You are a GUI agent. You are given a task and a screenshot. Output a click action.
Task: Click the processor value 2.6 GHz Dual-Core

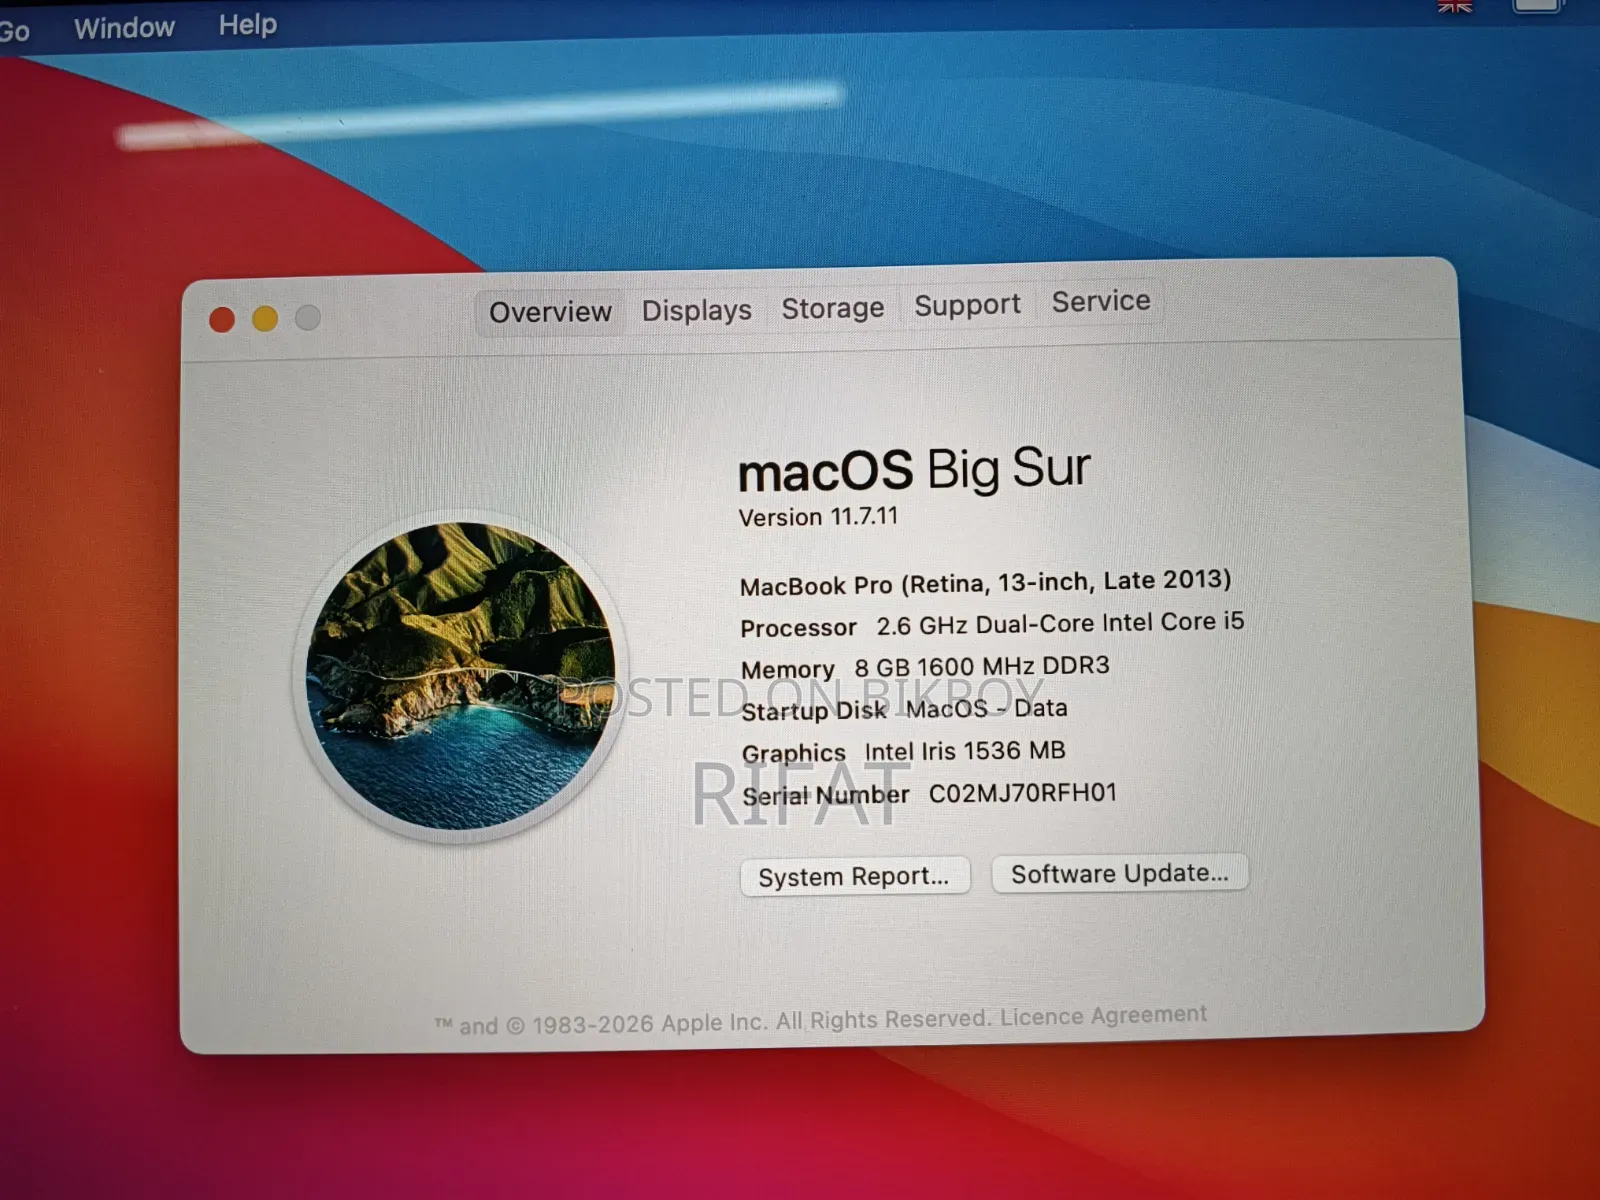click(x=1060, y=624)
